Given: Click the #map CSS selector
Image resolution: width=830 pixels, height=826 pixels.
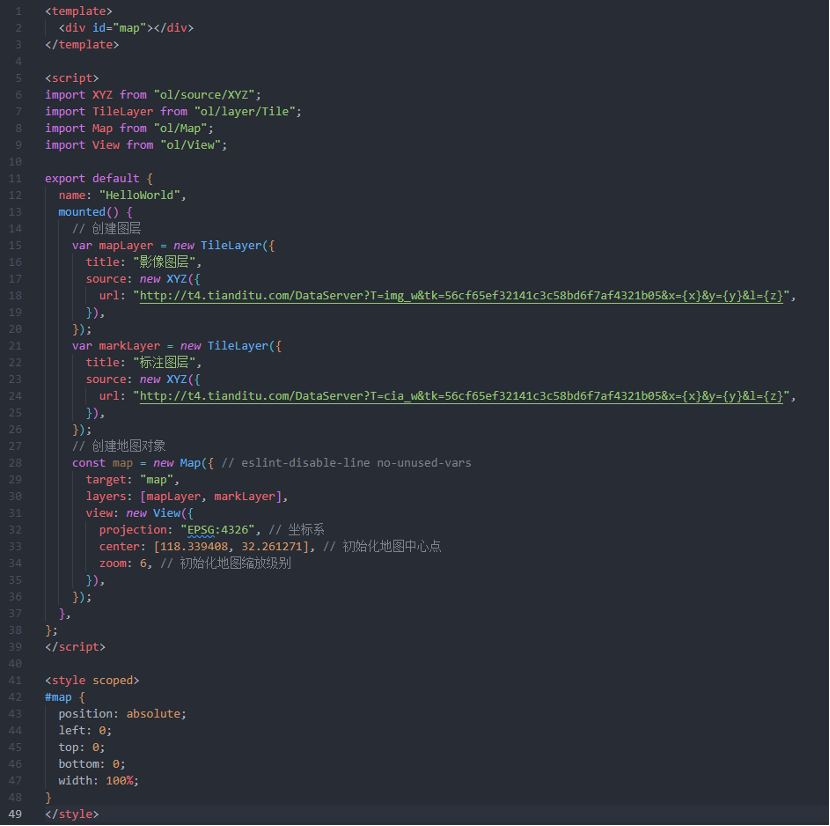Looking at the screenshot, I should 58,697.
